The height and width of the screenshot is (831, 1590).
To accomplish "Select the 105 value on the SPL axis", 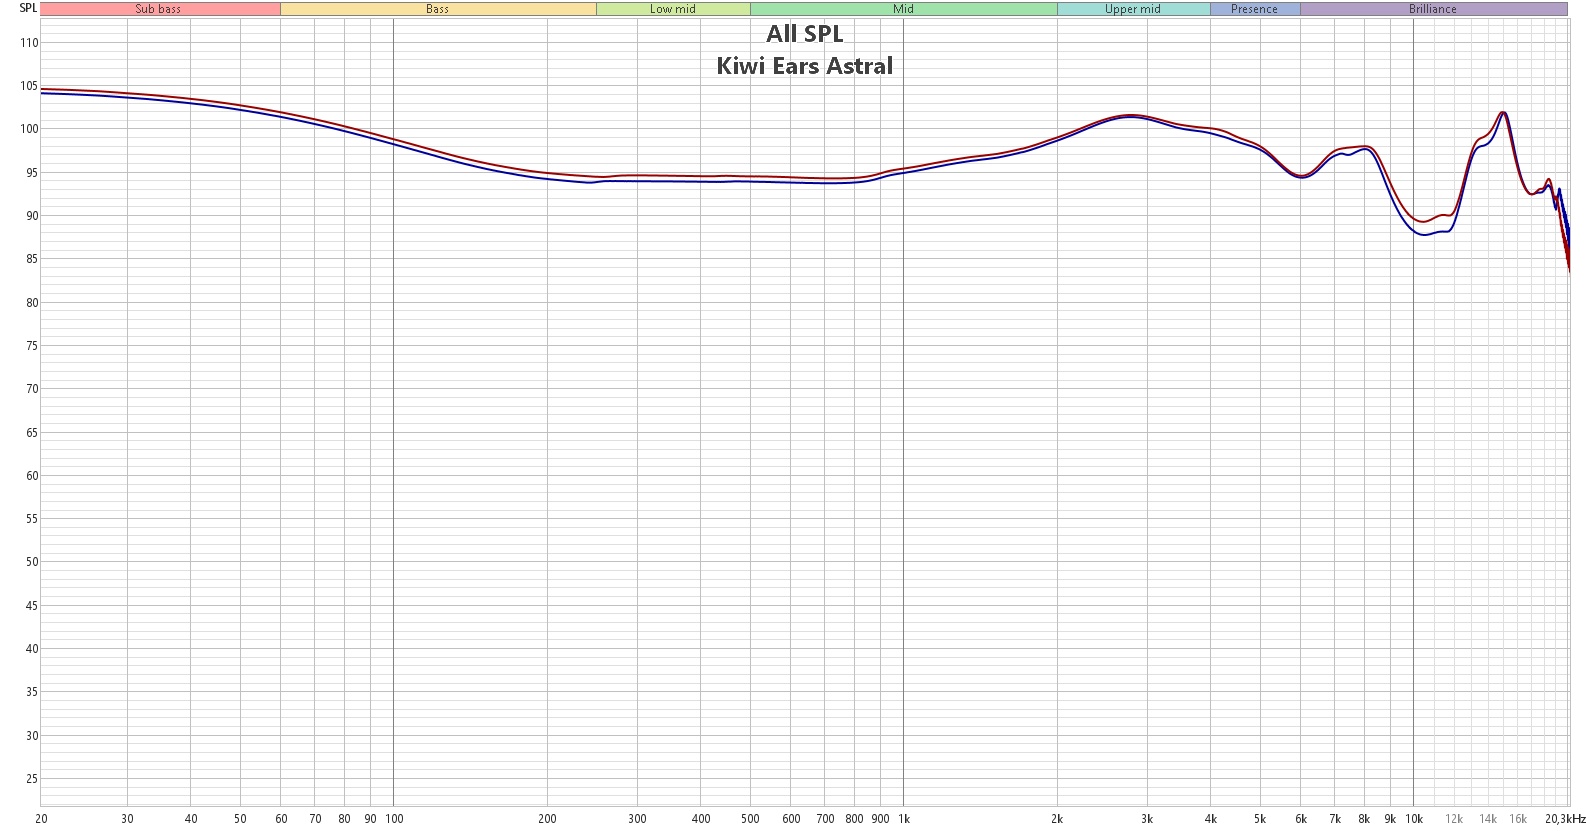I will [29, 86].
